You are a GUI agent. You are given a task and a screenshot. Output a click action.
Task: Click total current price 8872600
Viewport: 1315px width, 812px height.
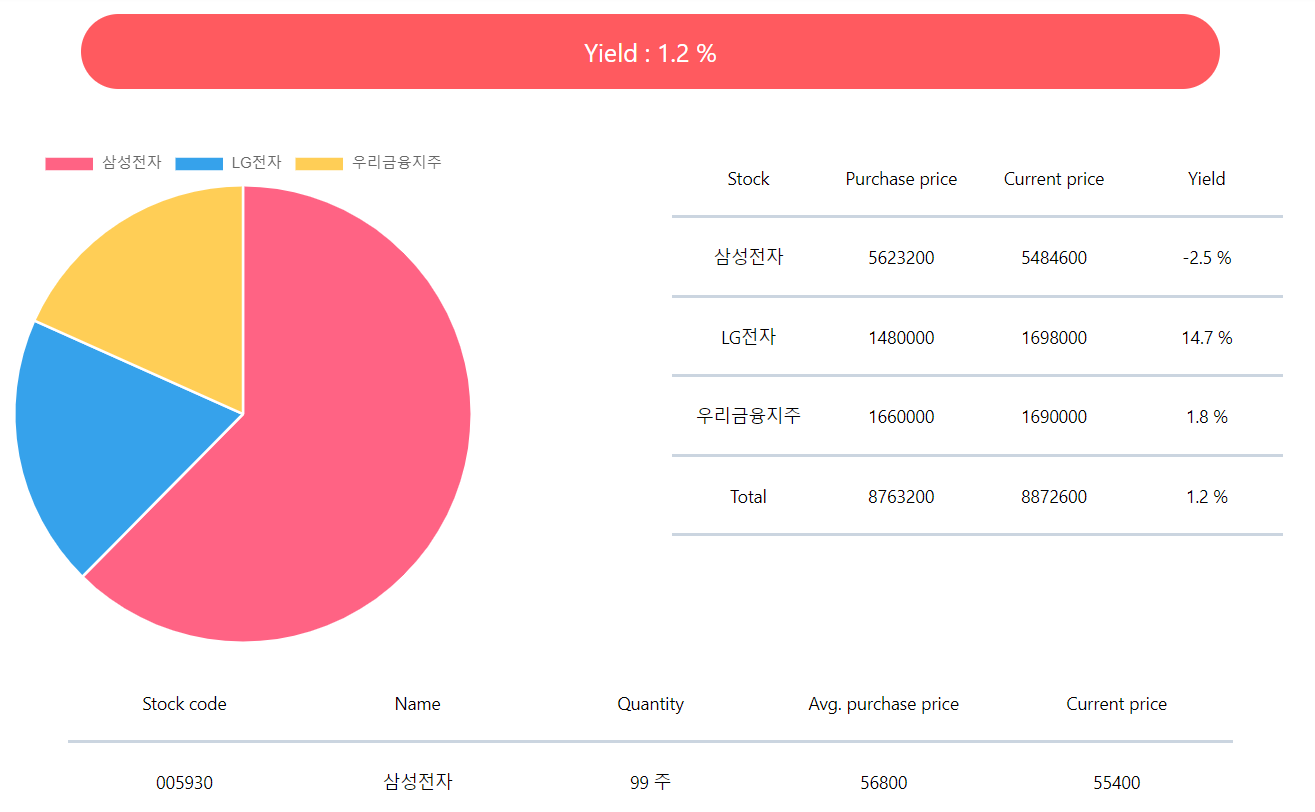click(x=1054, y=497)
